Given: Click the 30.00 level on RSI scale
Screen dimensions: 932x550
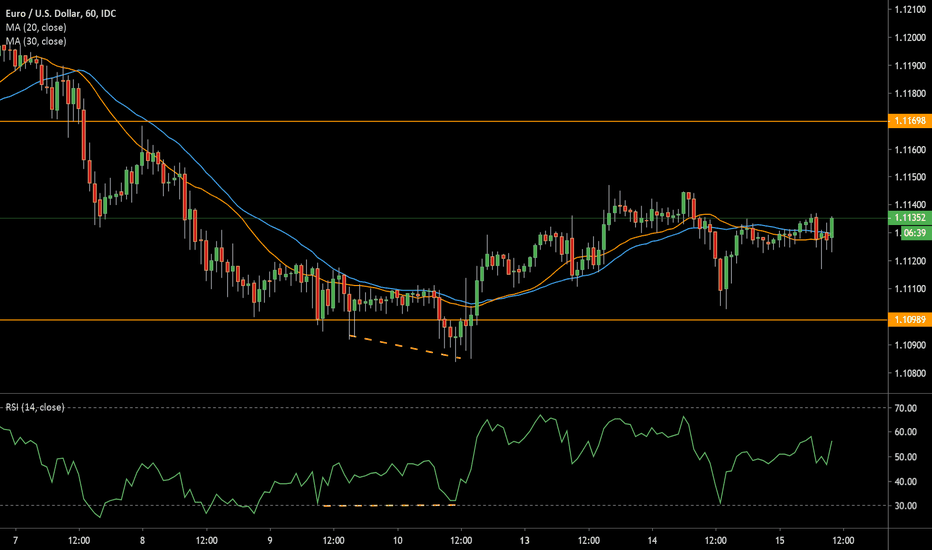Looking at the screenshot, I should (906, 506).
